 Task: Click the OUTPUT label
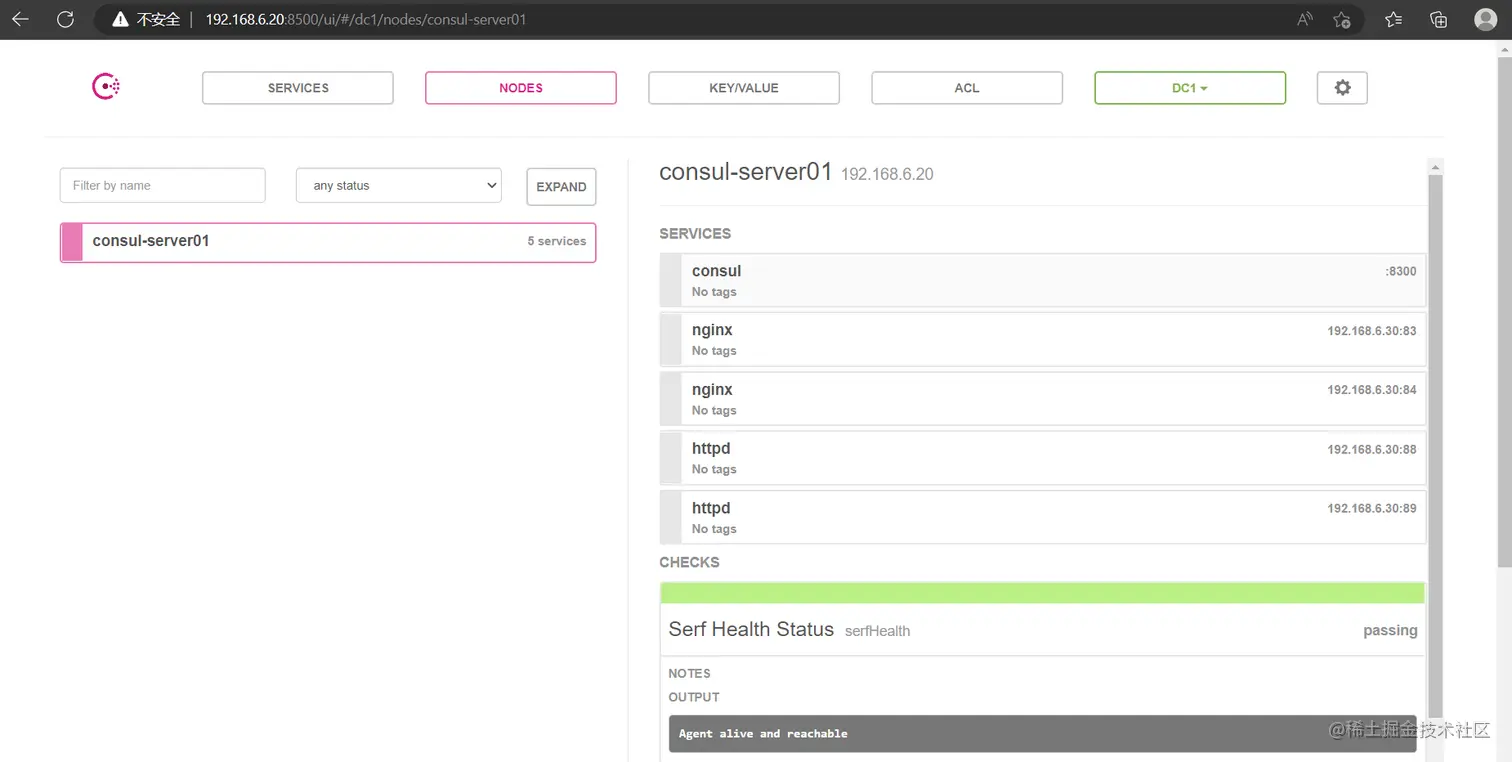694,697
